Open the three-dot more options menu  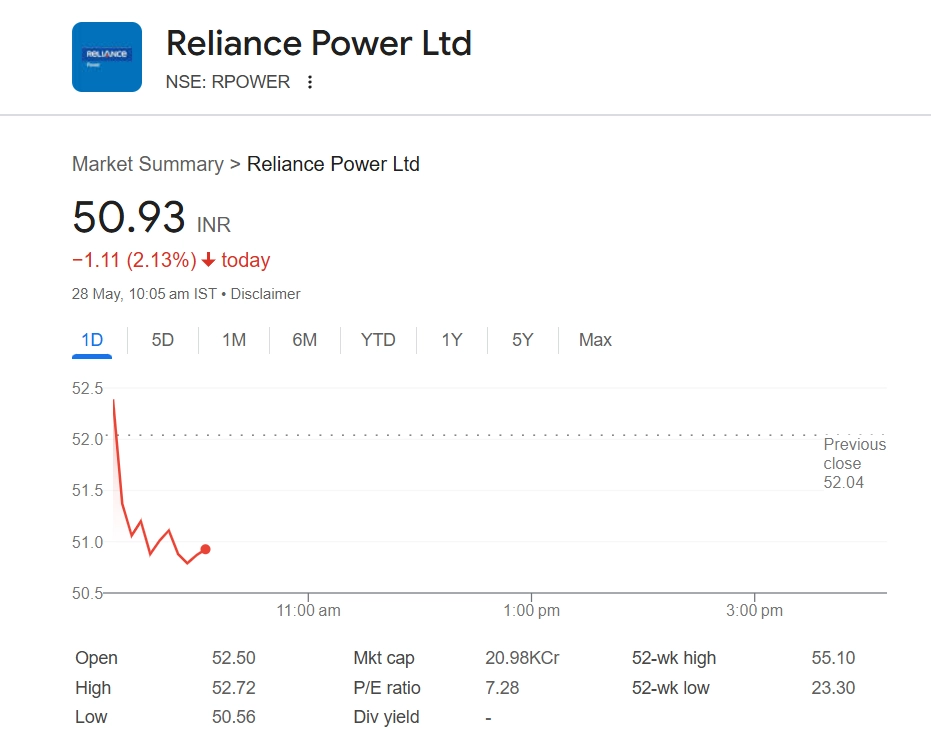click(310, 82)
